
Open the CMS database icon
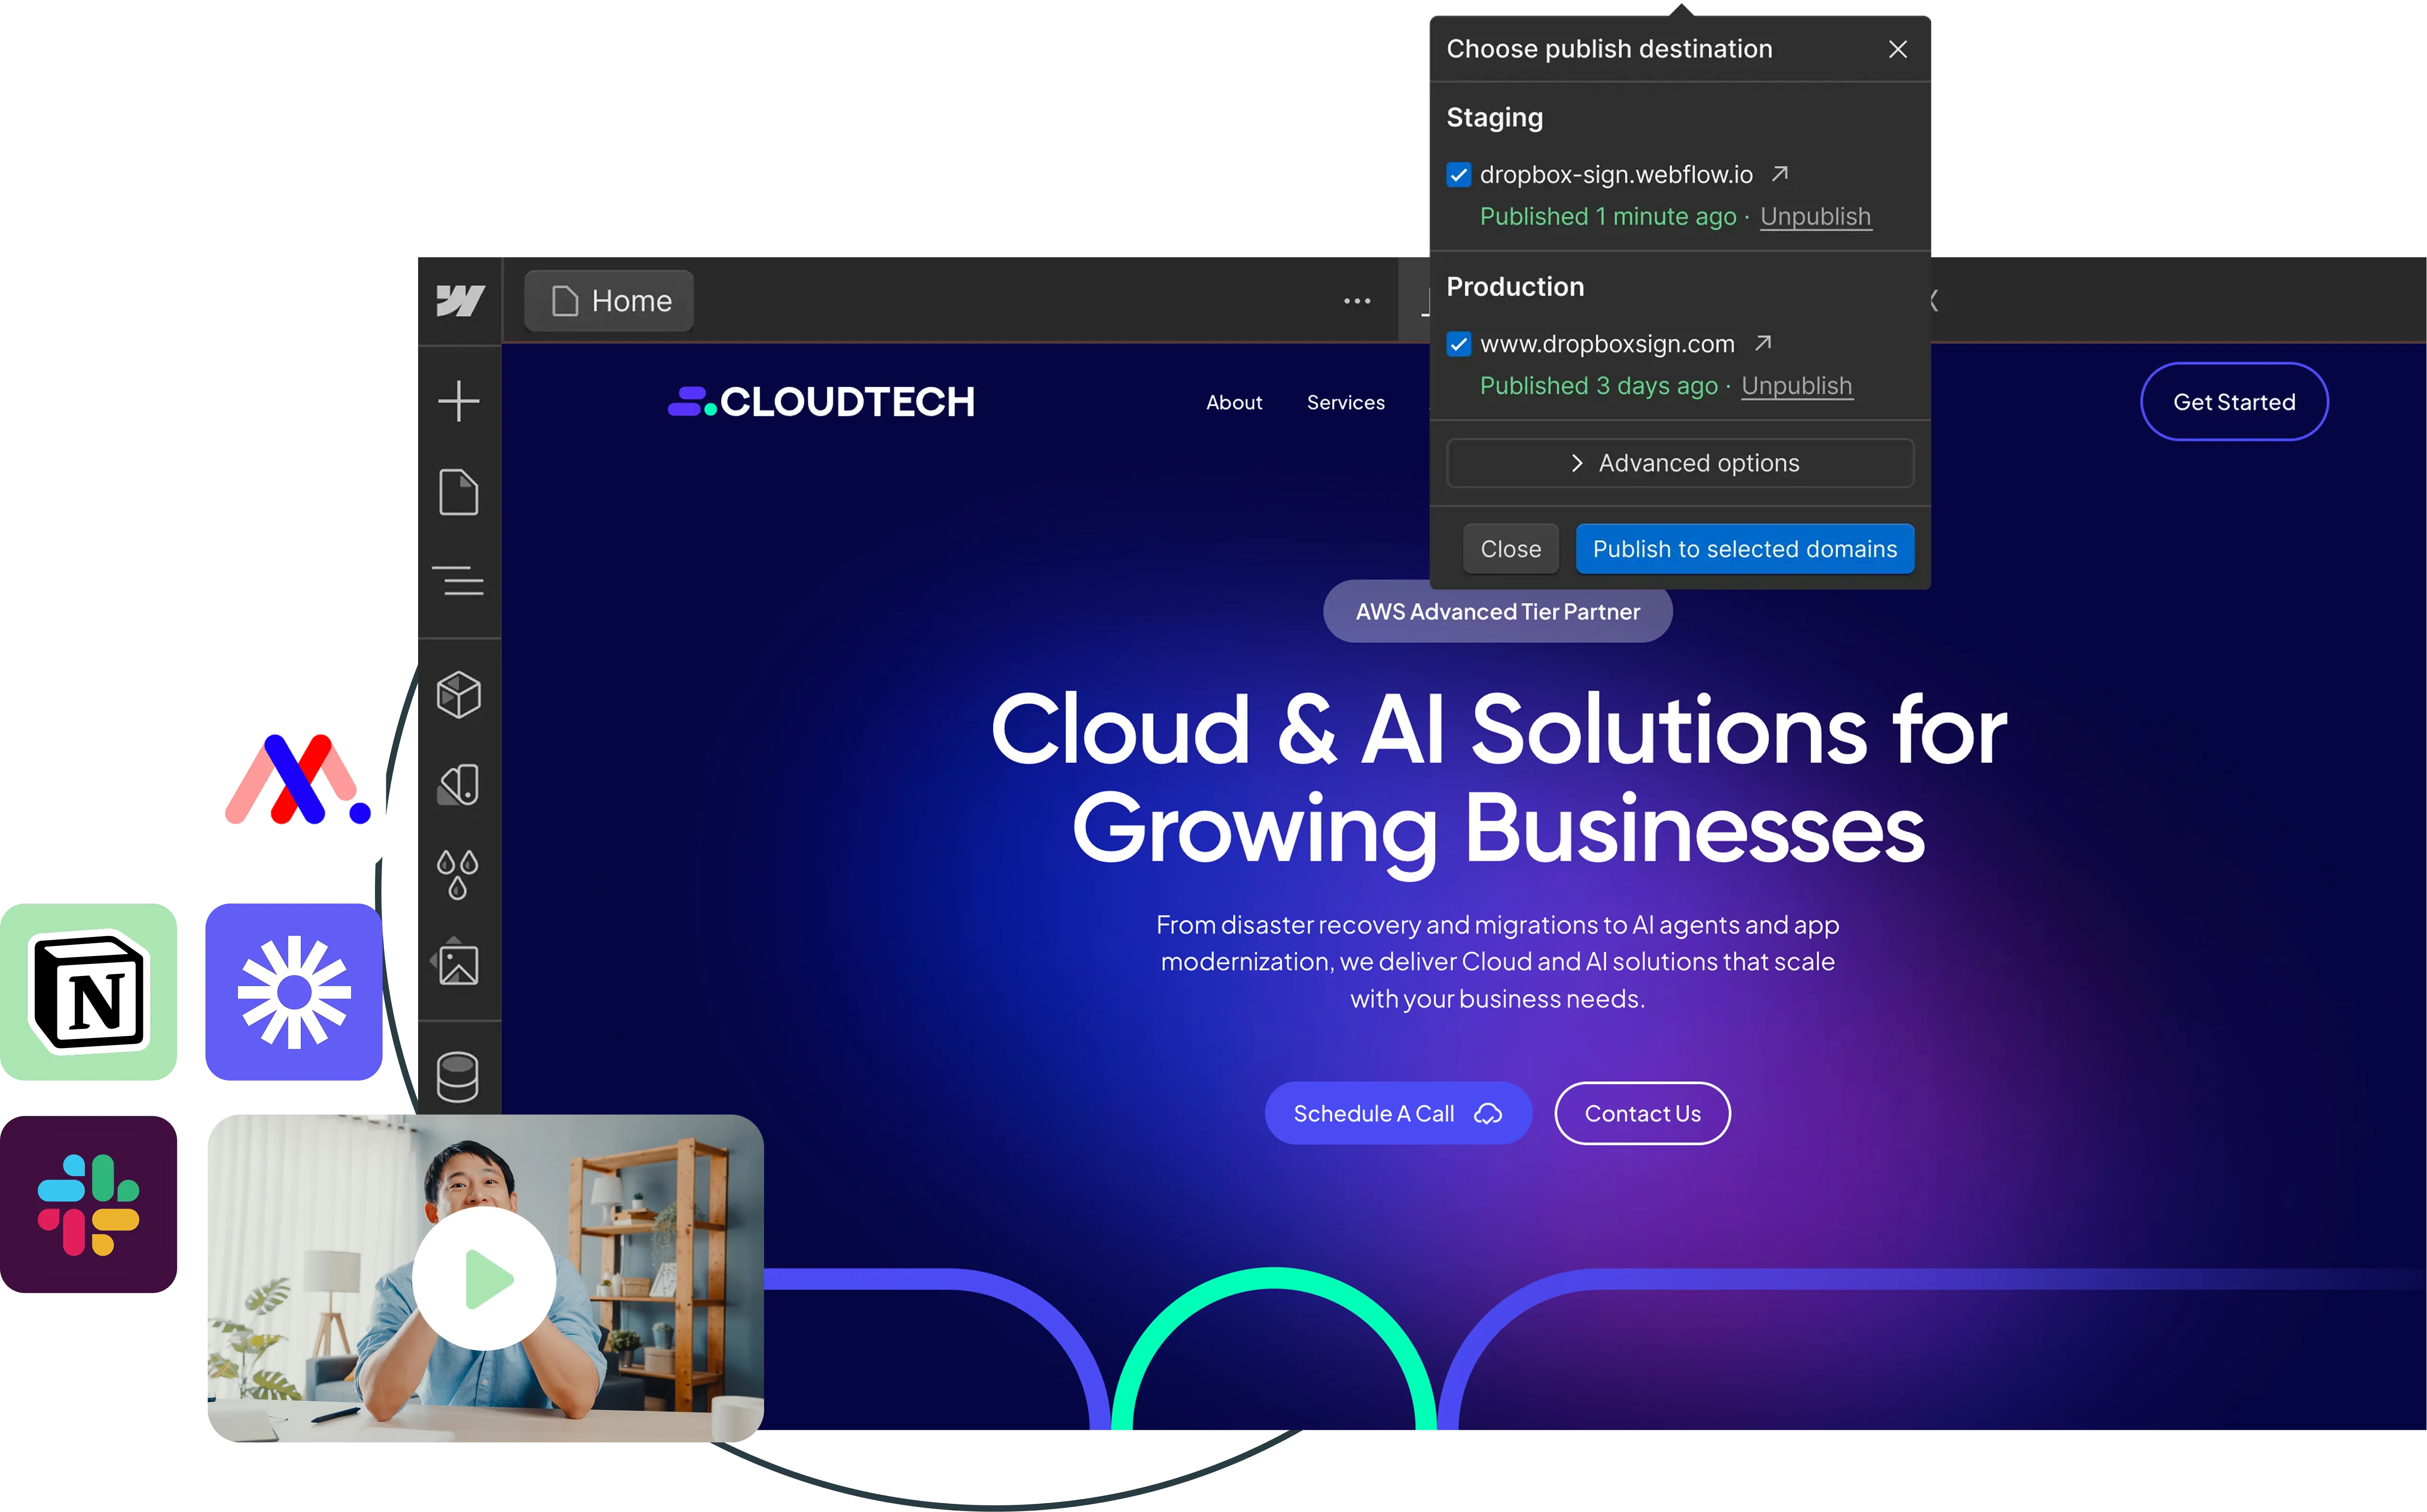click(458, 1077)
